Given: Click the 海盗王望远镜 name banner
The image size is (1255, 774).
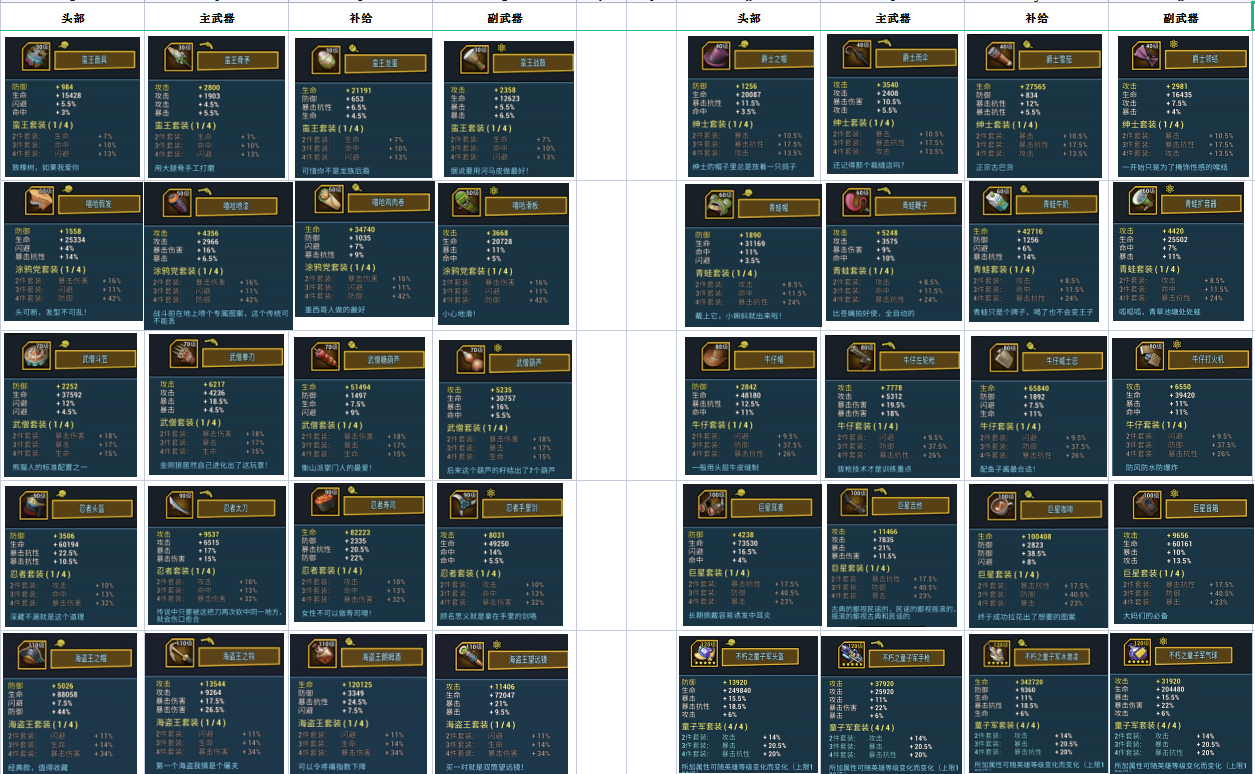Looking at the screenshot, I should (x=526, y=659).
